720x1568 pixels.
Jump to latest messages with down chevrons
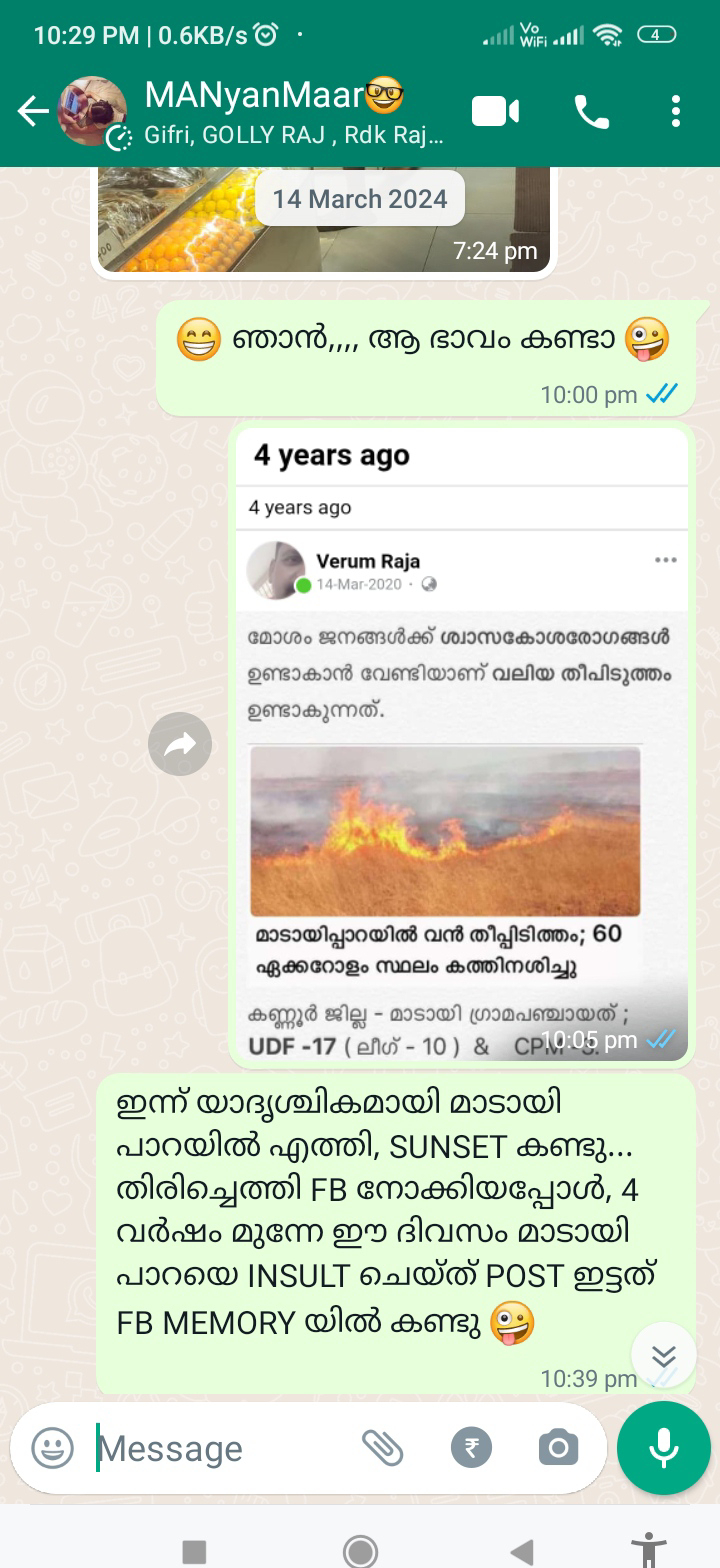(664, 1355)
